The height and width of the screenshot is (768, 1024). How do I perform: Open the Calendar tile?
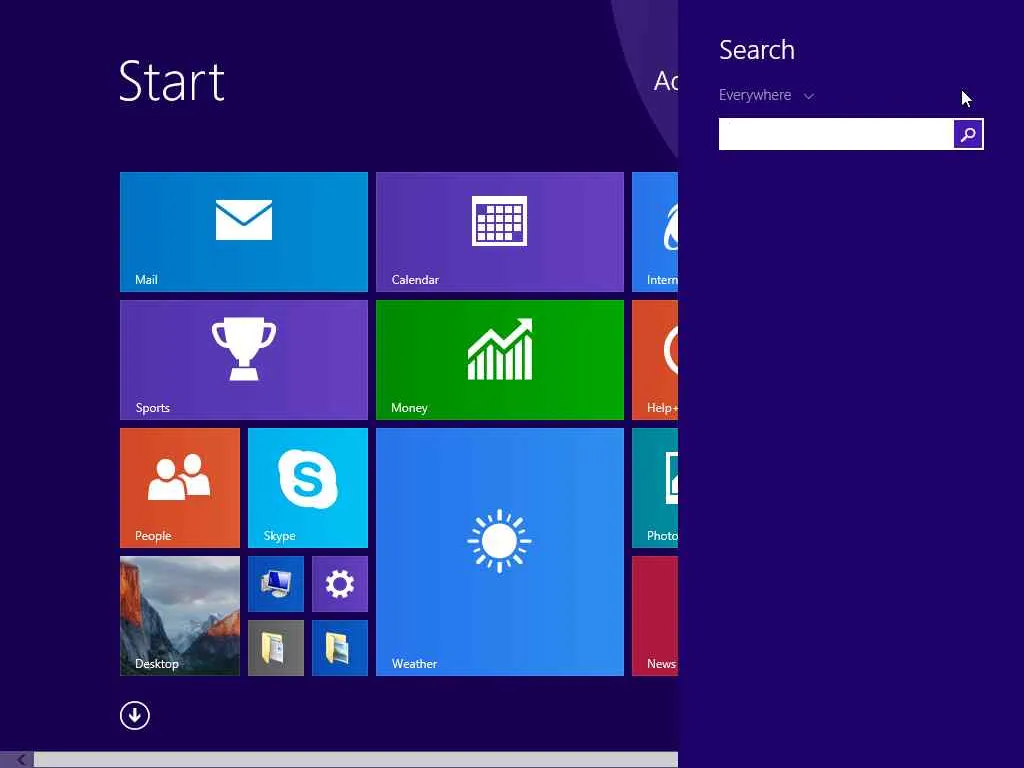(x=500, y=232)
